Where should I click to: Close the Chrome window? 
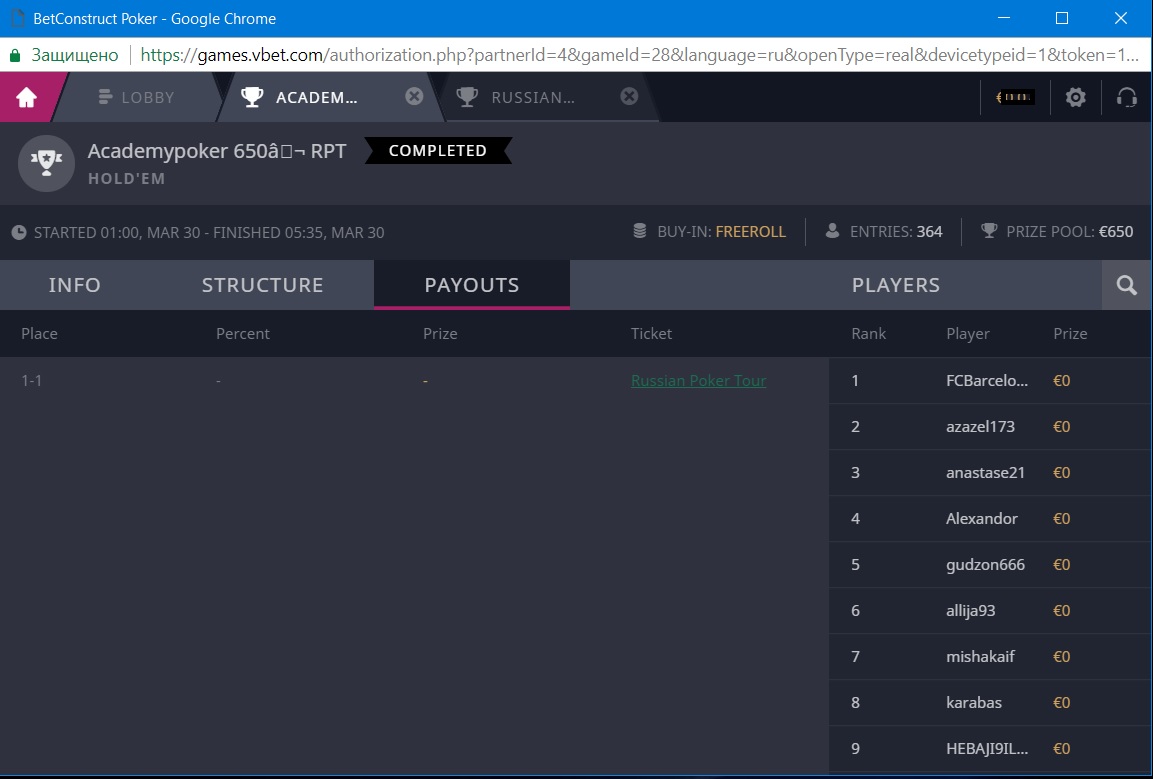(x=1121, y=18)
